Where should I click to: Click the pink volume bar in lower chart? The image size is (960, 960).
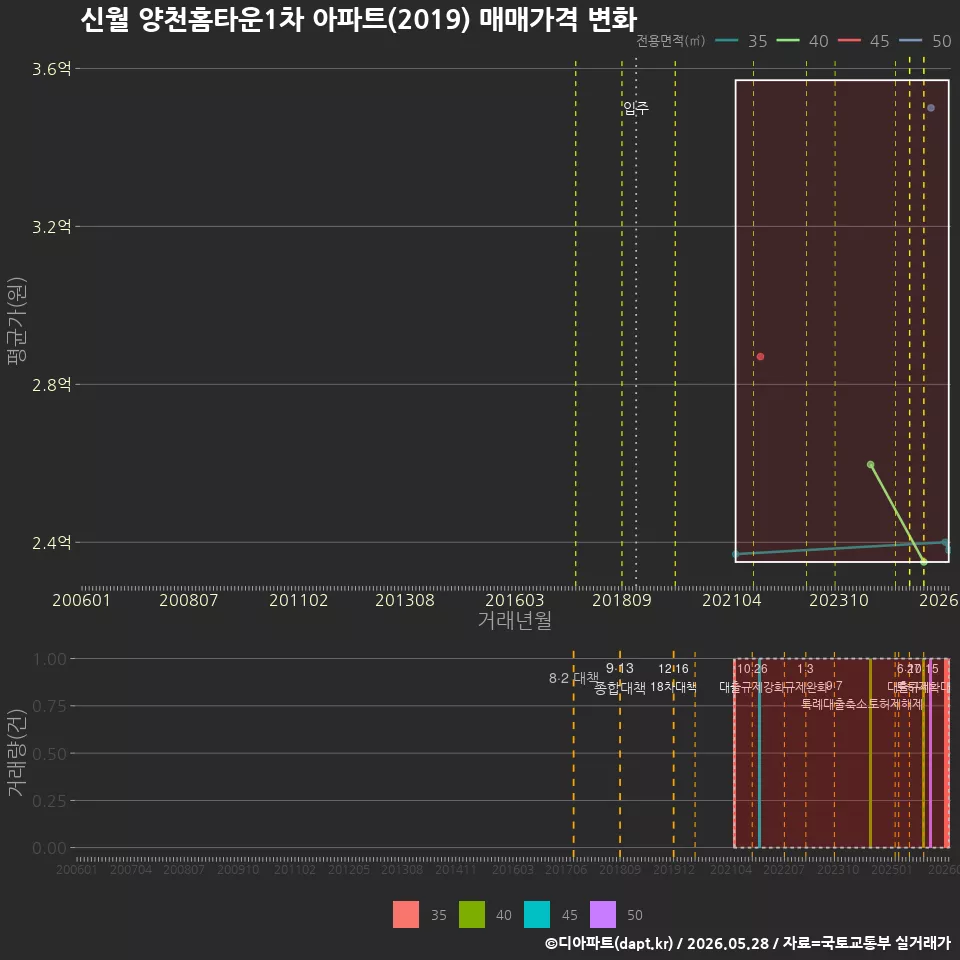click(x=930, y=753)
